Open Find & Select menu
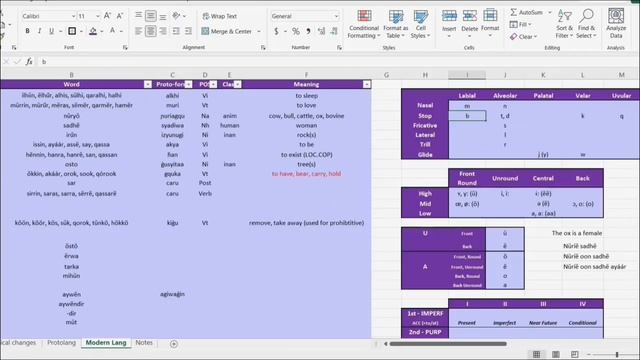The height and width of the screenshot is (360, 640). coord(587,24)
